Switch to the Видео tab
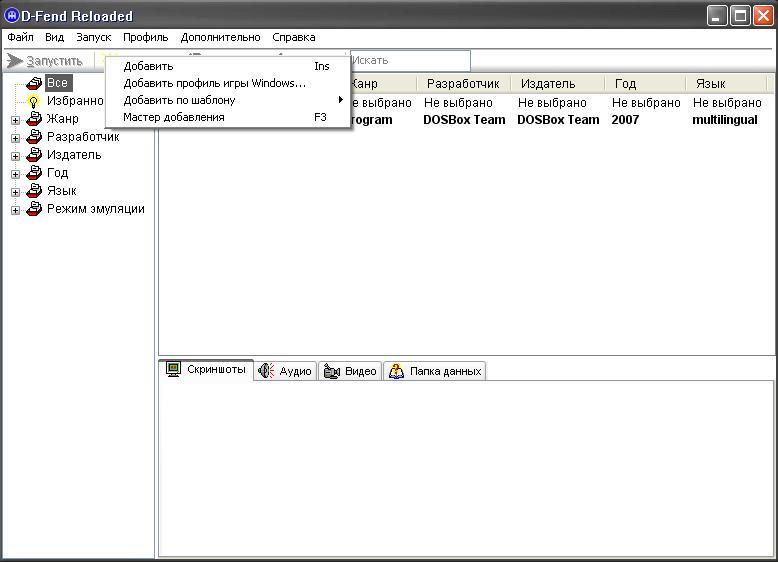Screen dimensions: 778x562 [350, 371]
